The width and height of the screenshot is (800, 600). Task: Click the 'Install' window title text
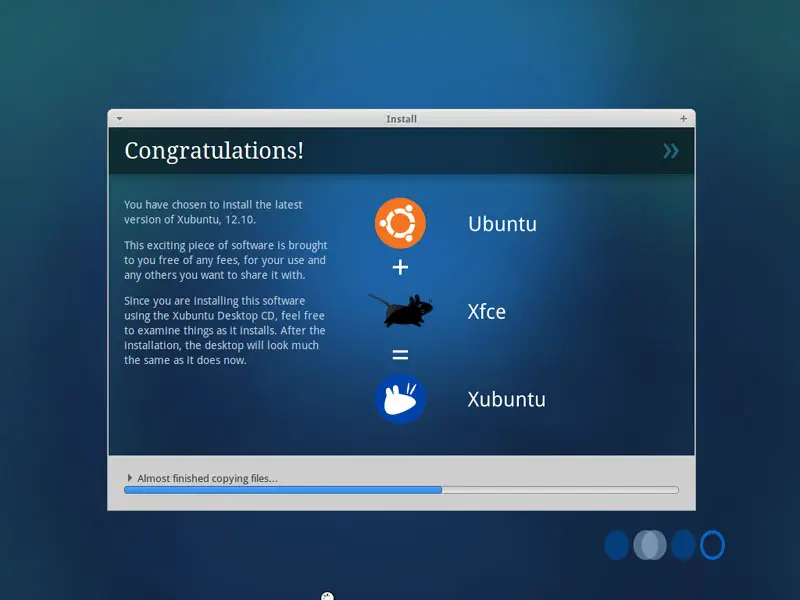click(402, 119)
